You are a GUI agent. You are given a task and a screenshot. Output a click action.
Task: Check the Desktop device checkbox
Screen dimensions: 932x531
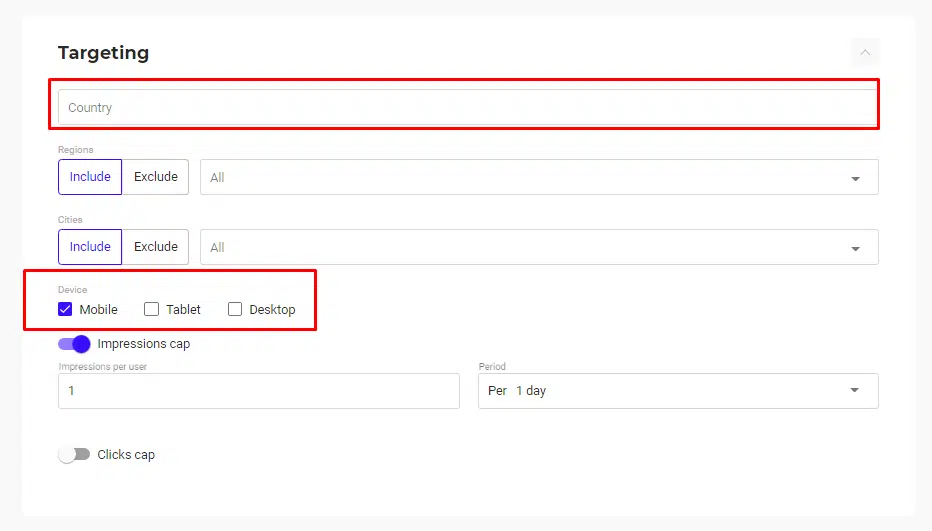click(x=235, y=309)
